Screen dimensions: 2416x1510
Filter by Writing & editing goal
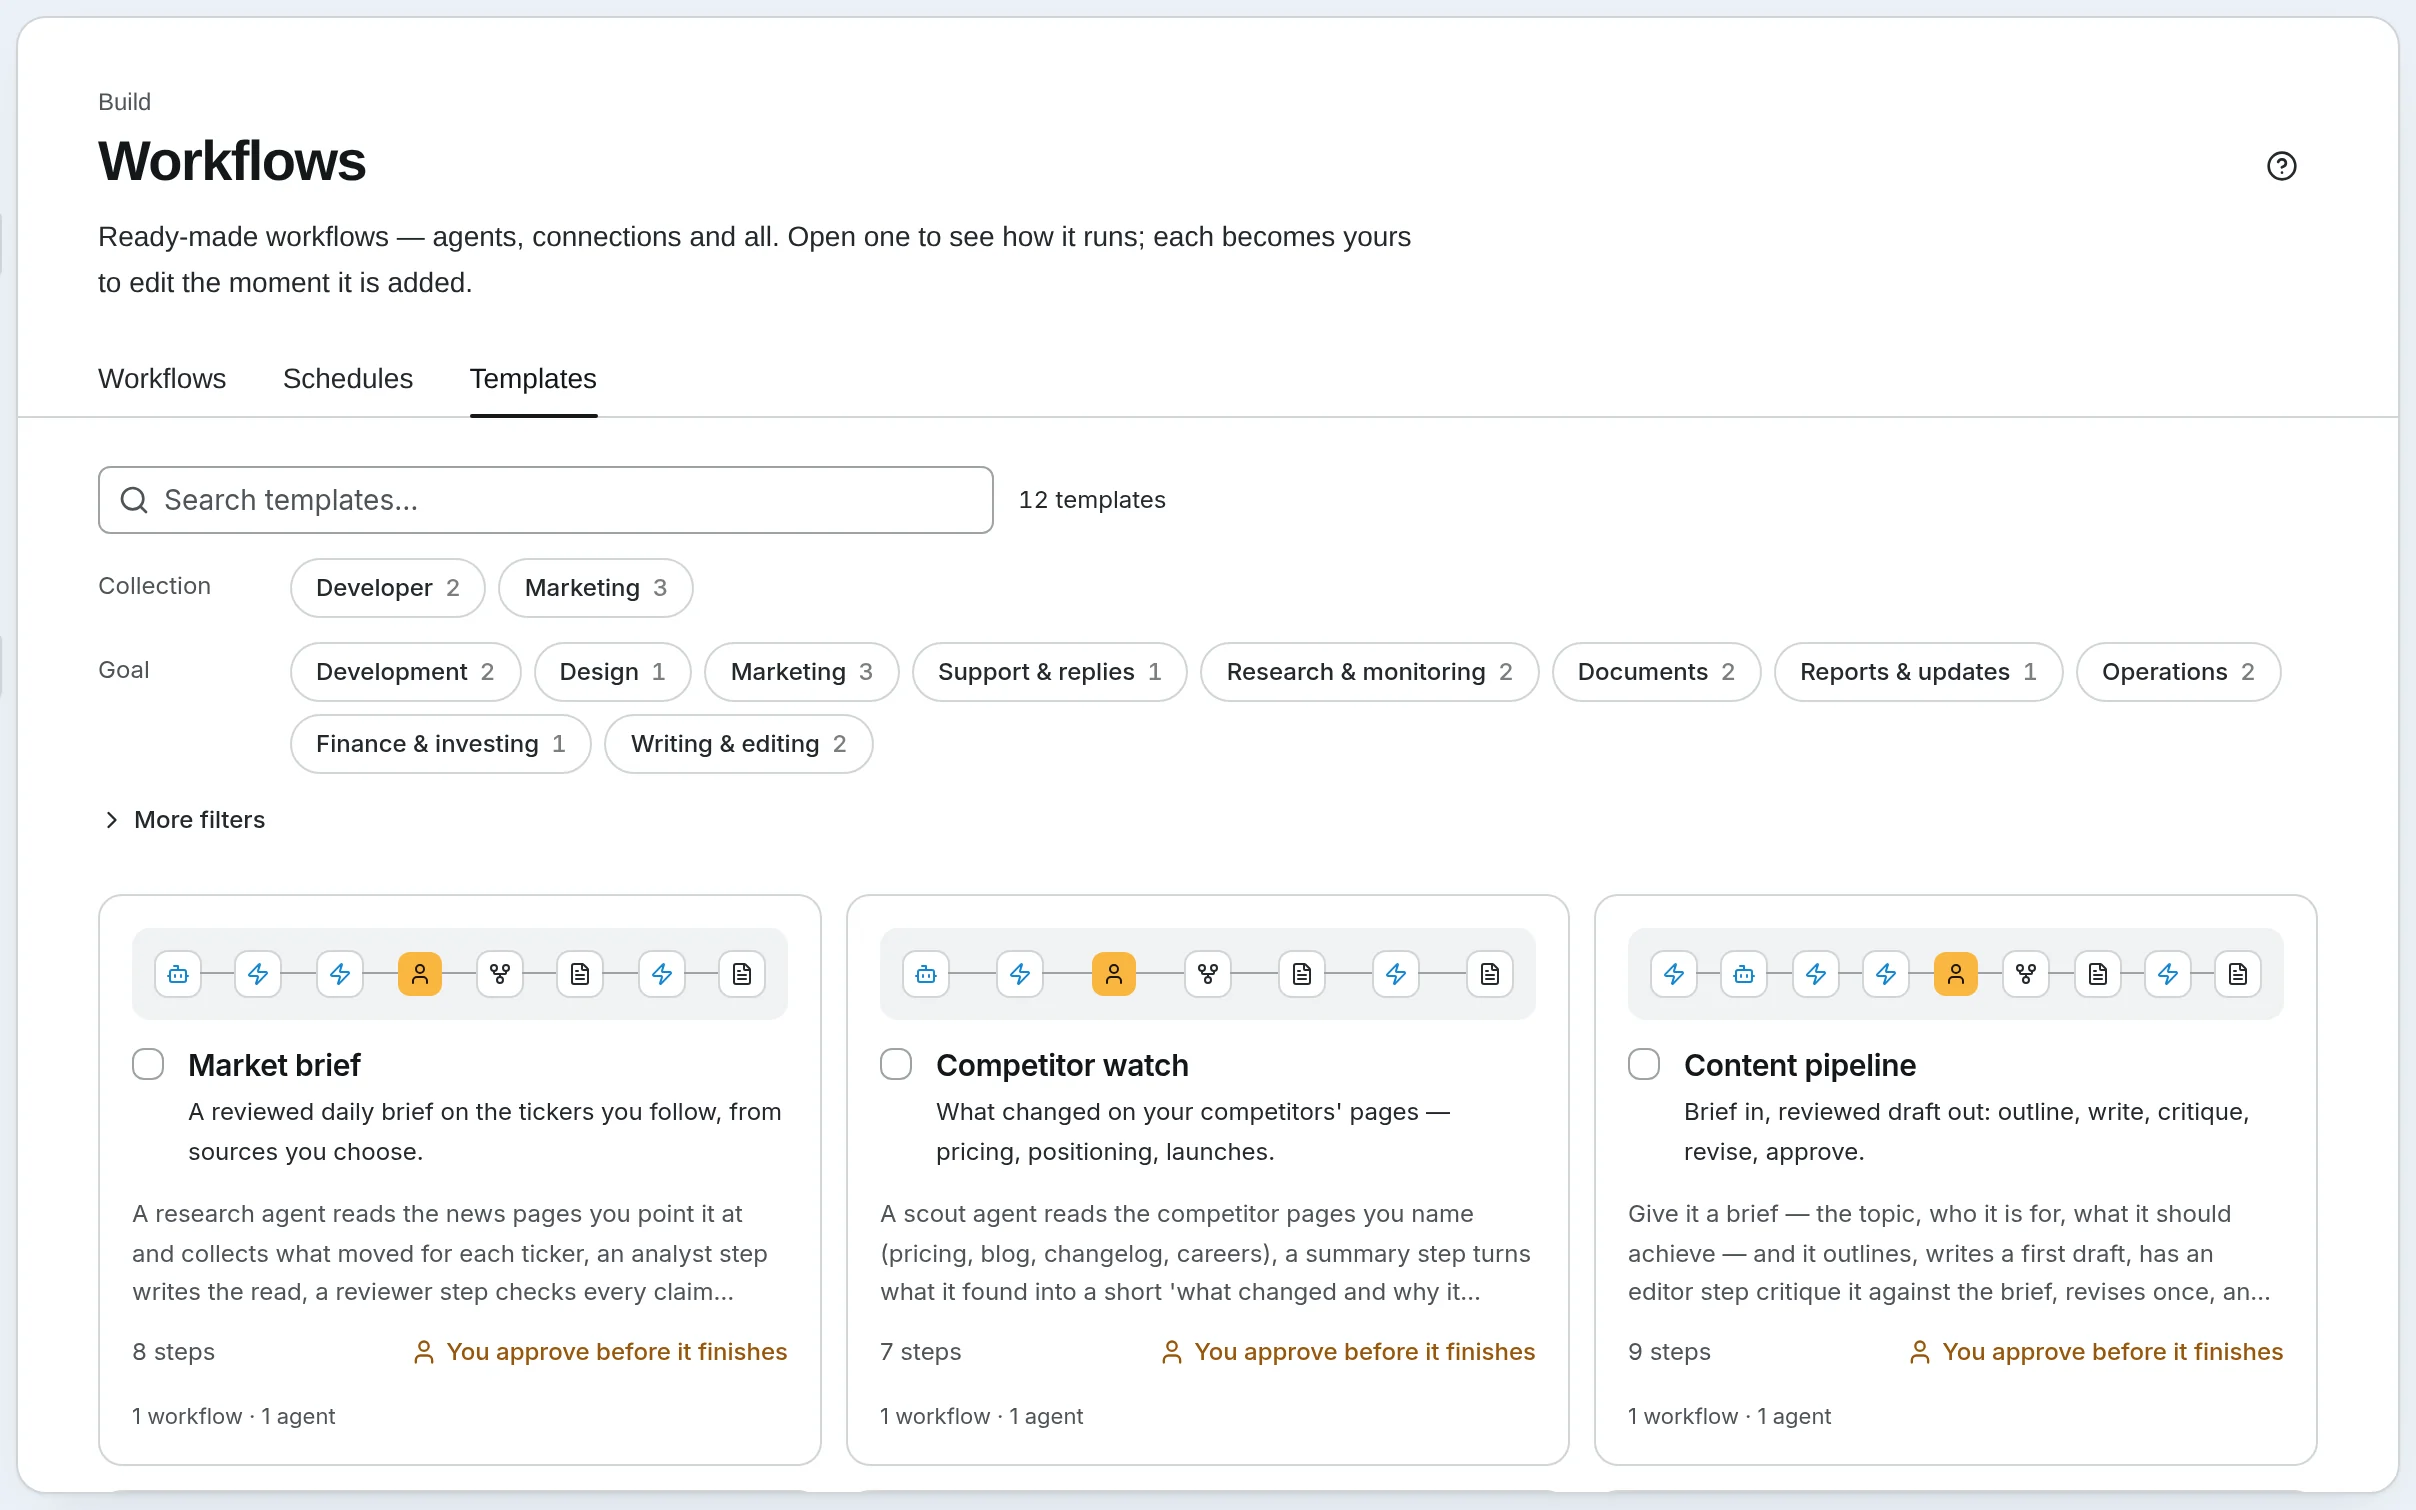(x=739, y=744)
